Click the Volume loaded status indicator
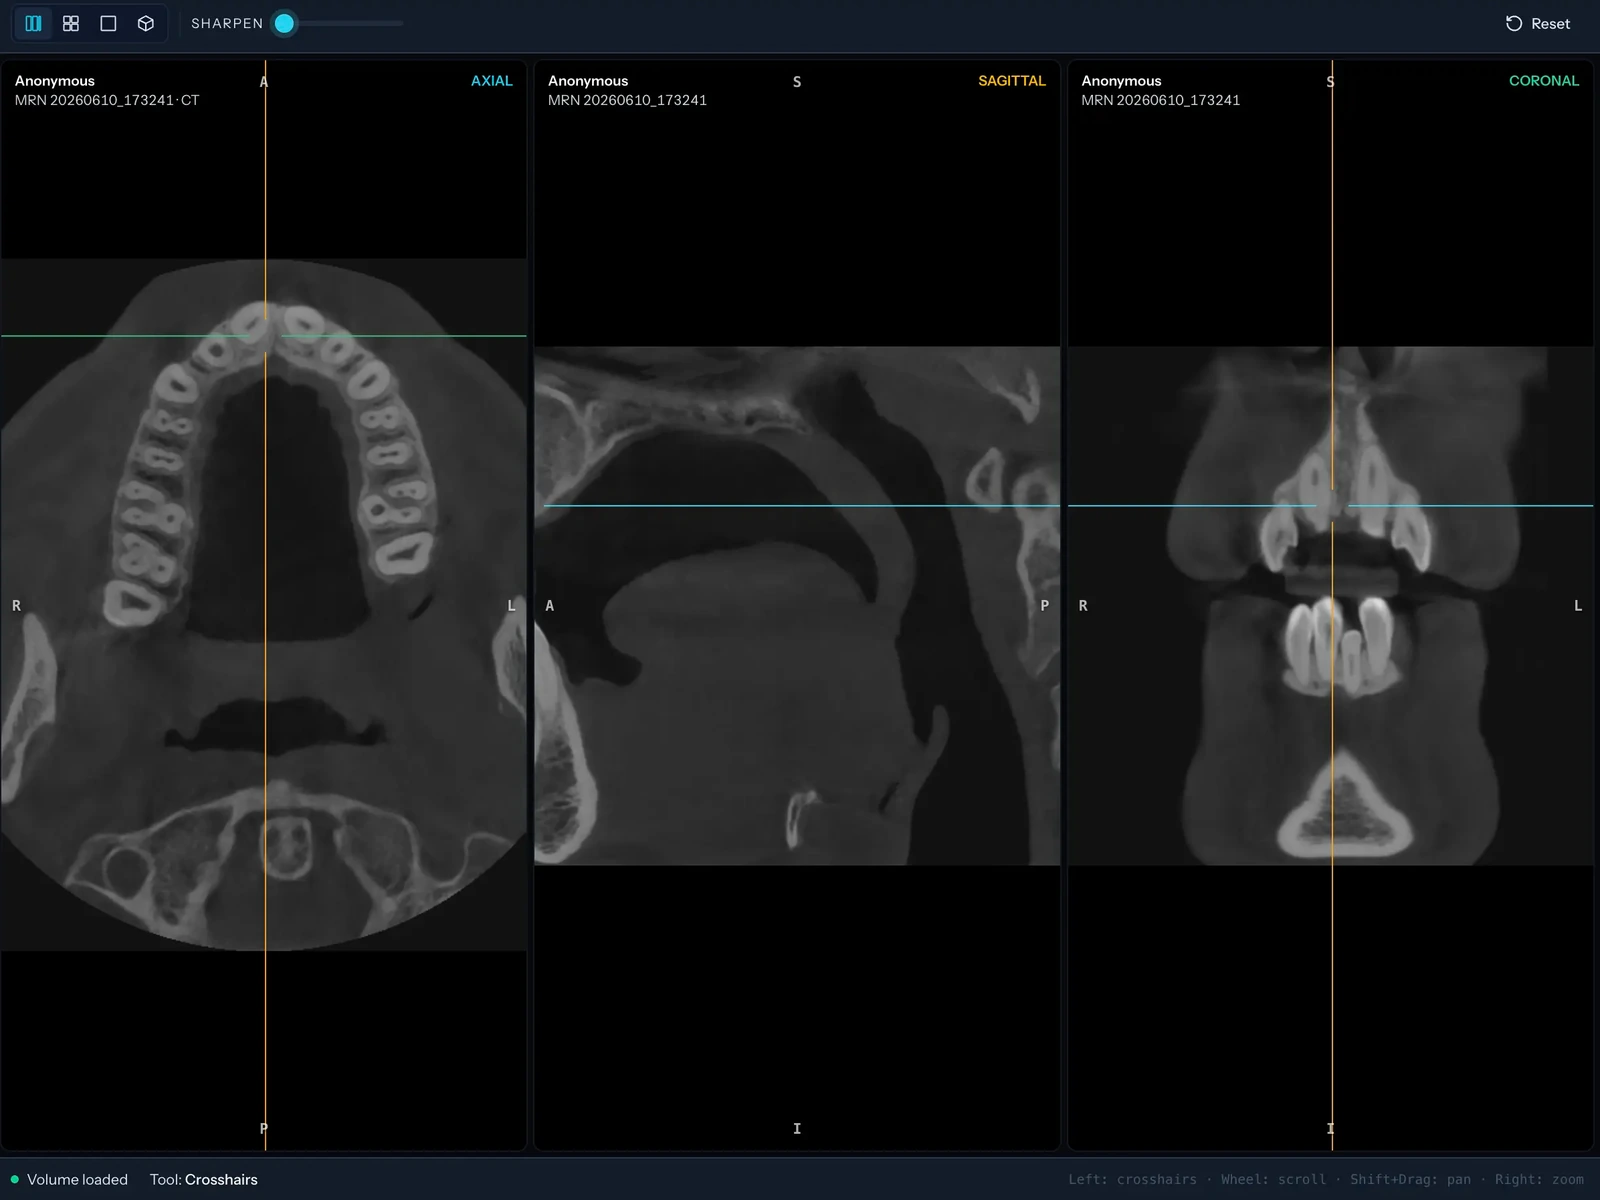 (69, 1180)
